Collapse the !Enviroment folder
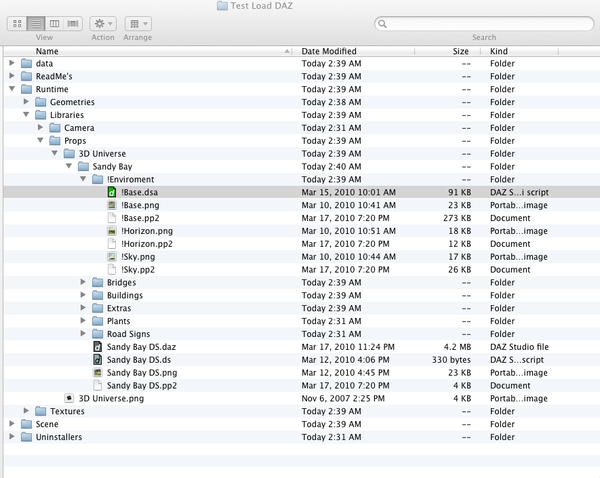 pyautogui.click(x=83, y=179)
